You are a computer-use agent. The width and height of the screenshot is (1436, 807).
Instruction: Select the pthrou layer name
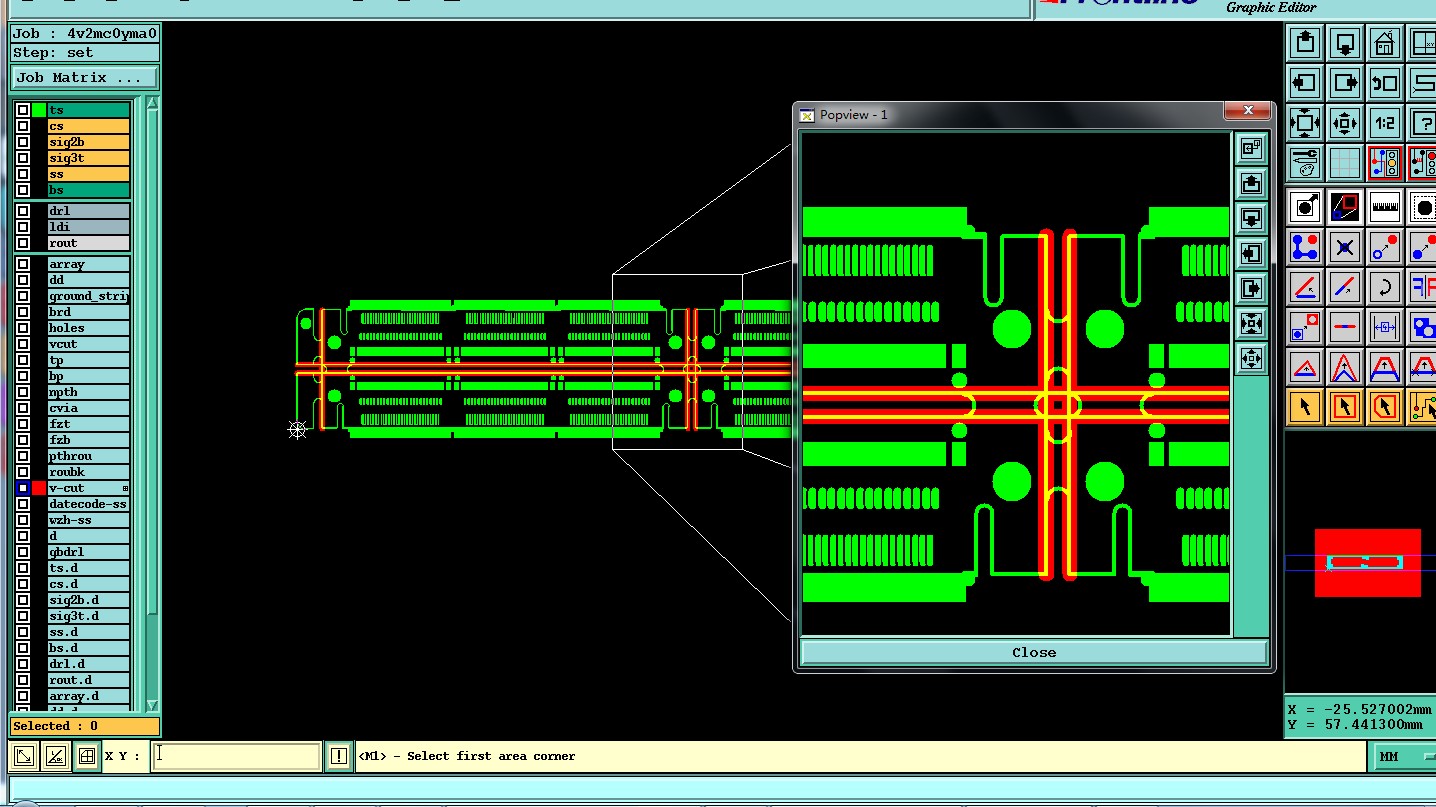tap(89, 456)
